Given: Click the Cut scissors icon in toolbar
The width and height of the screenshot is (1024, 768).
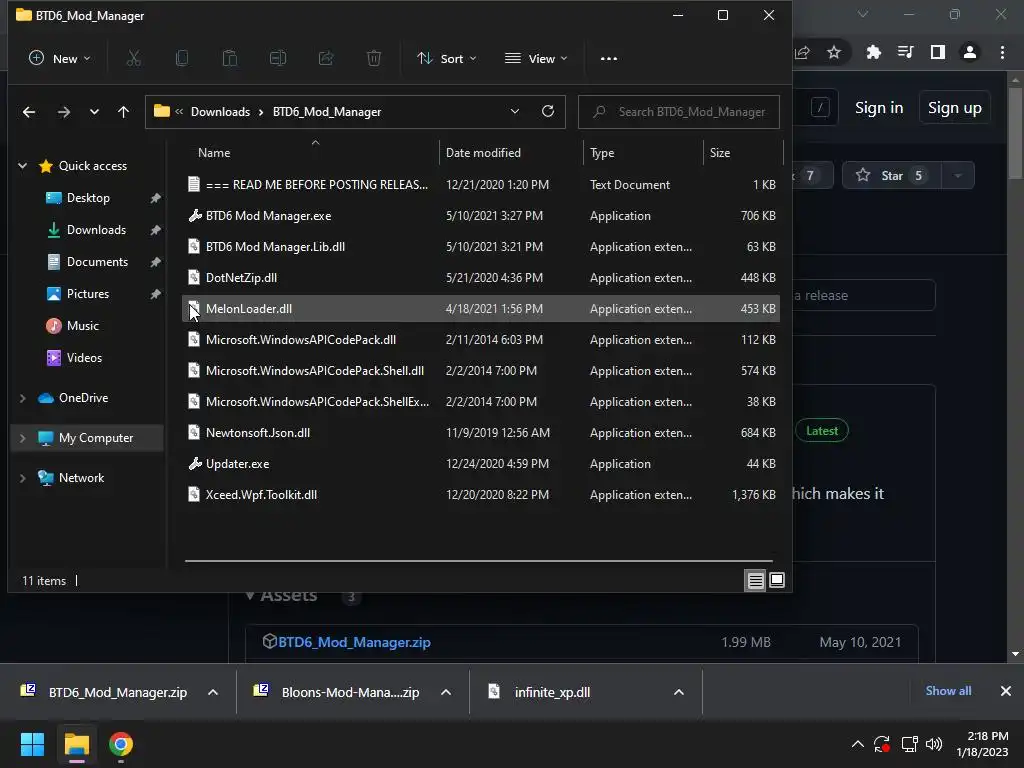Looking at the screenshot, I should click(133, 58).
